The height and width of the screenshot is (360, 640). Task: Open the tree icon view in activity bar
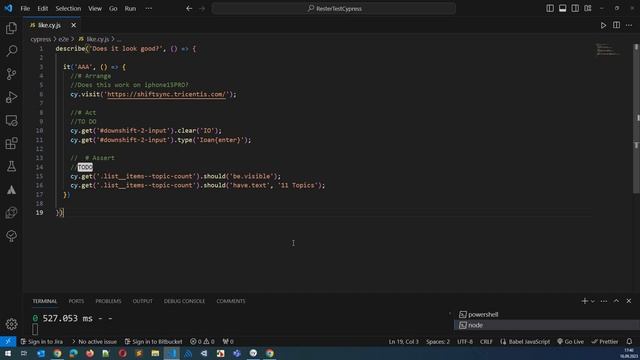pyautogui.click(x=11, y=236)
